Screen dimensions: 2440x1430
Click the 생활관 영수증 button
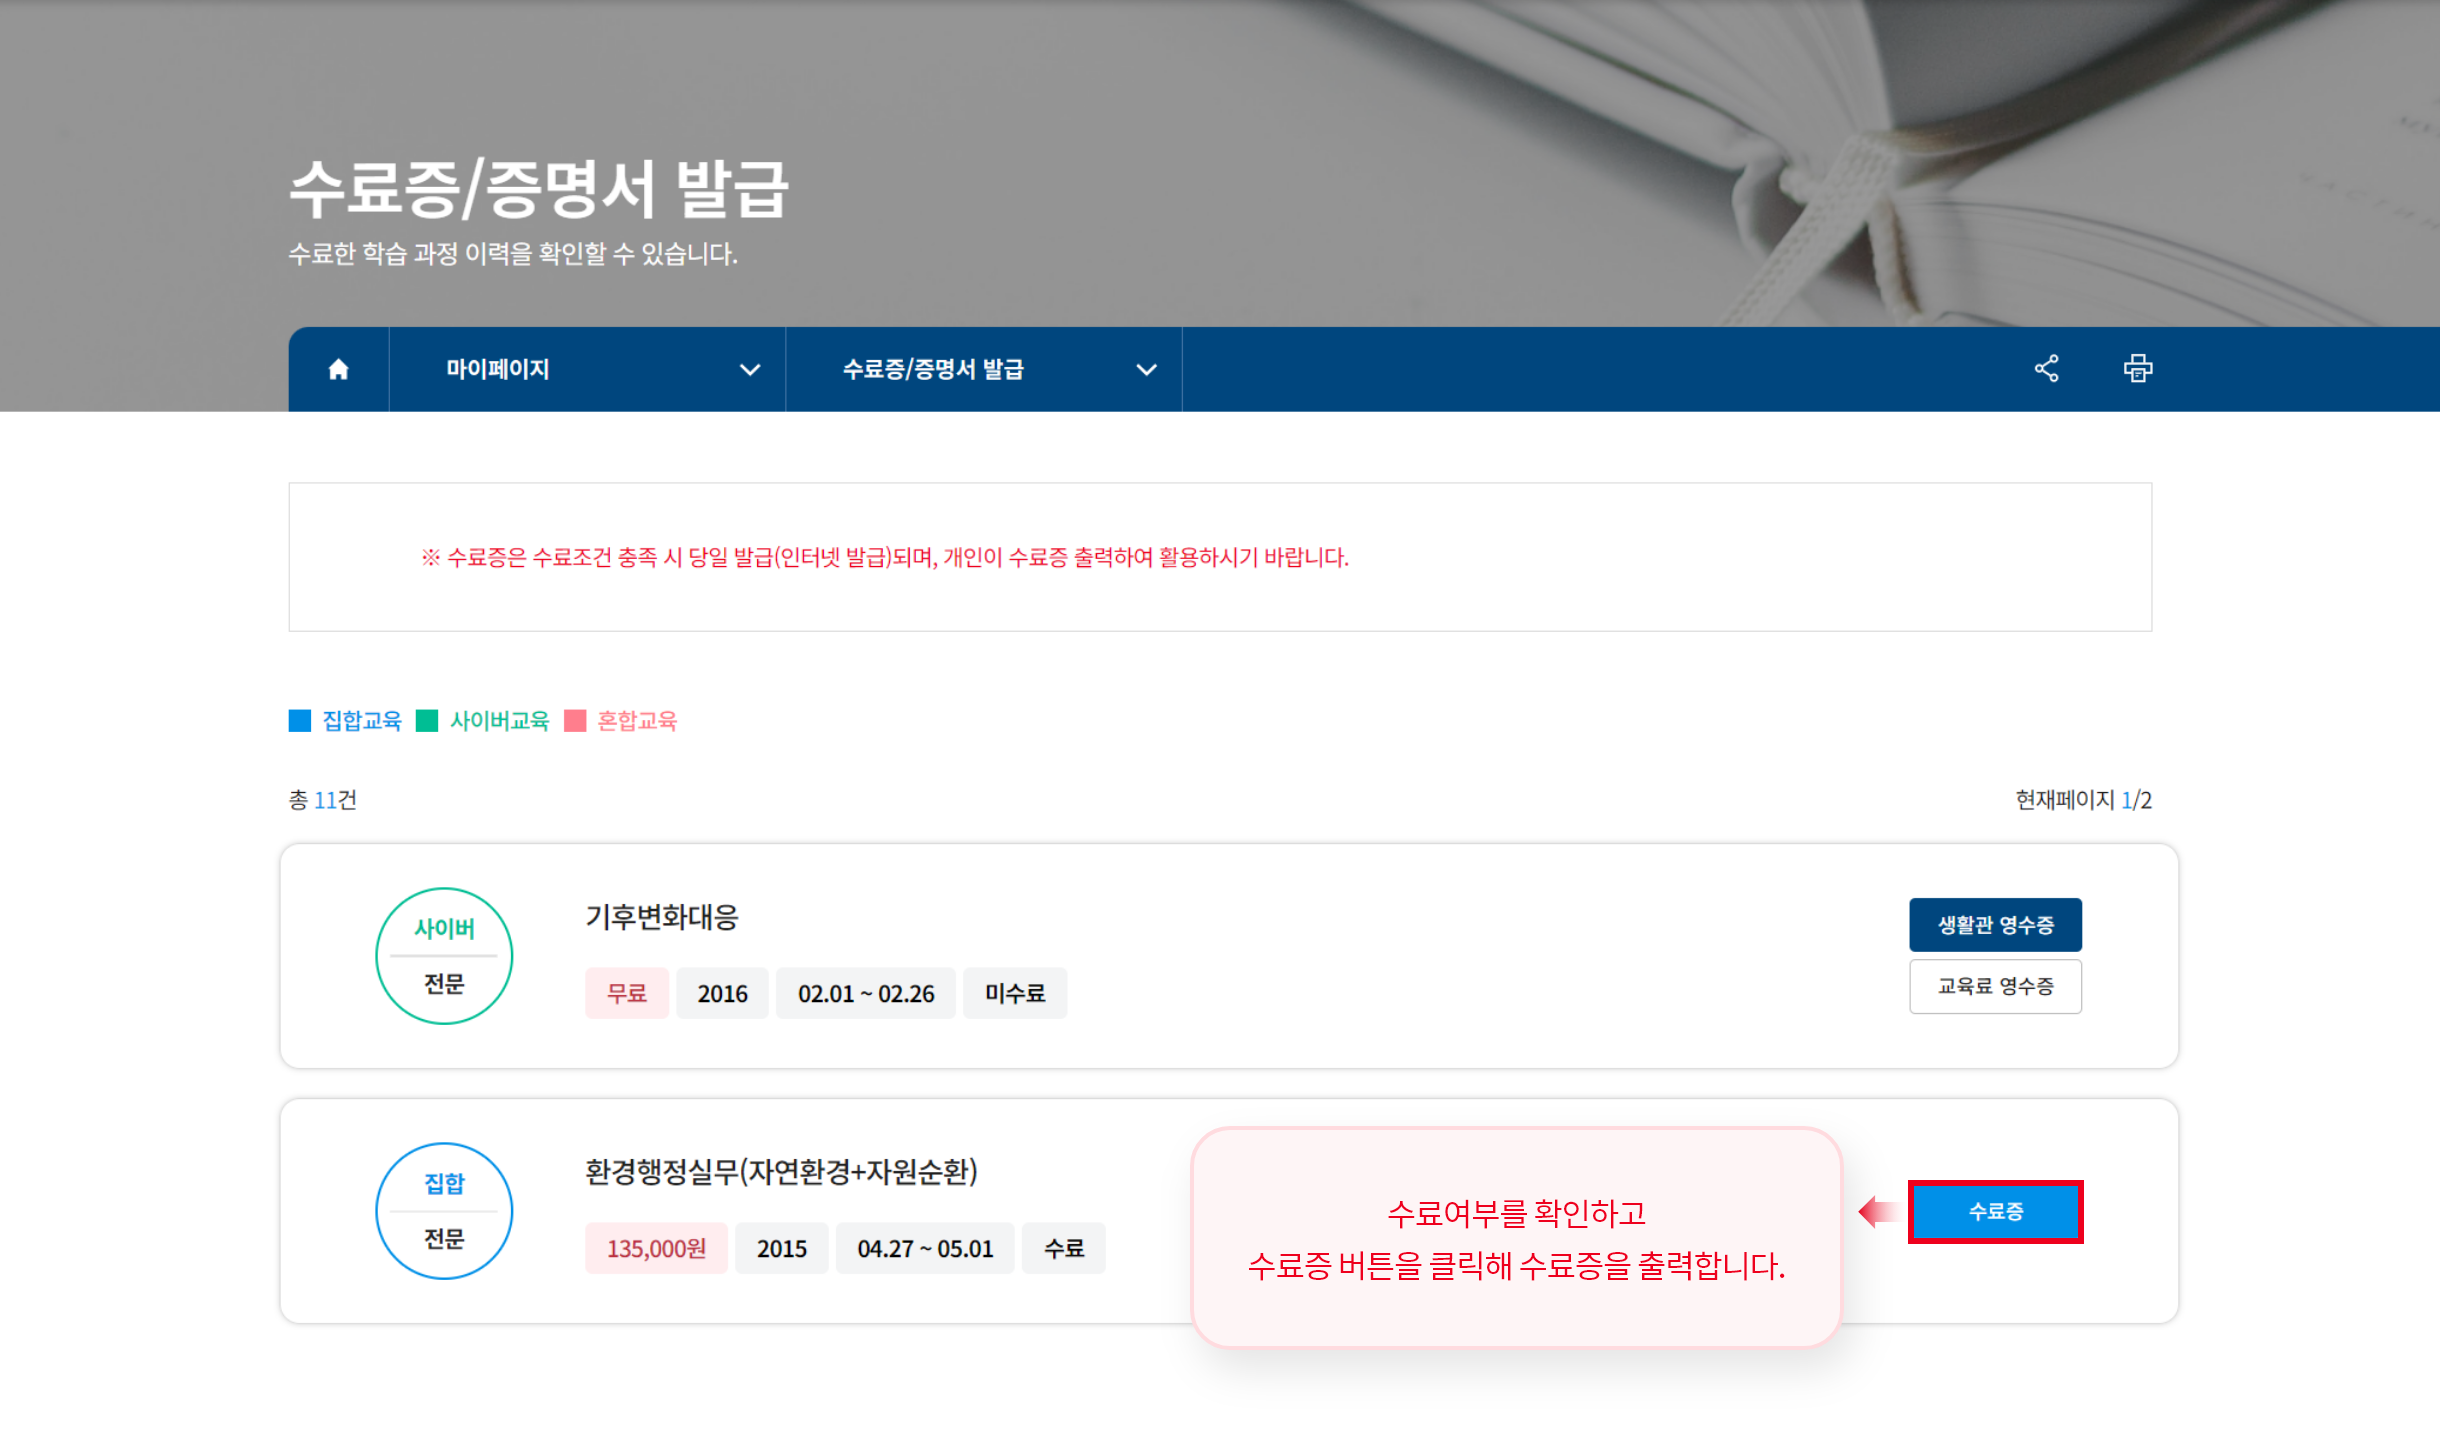[x=1996, y=924]
